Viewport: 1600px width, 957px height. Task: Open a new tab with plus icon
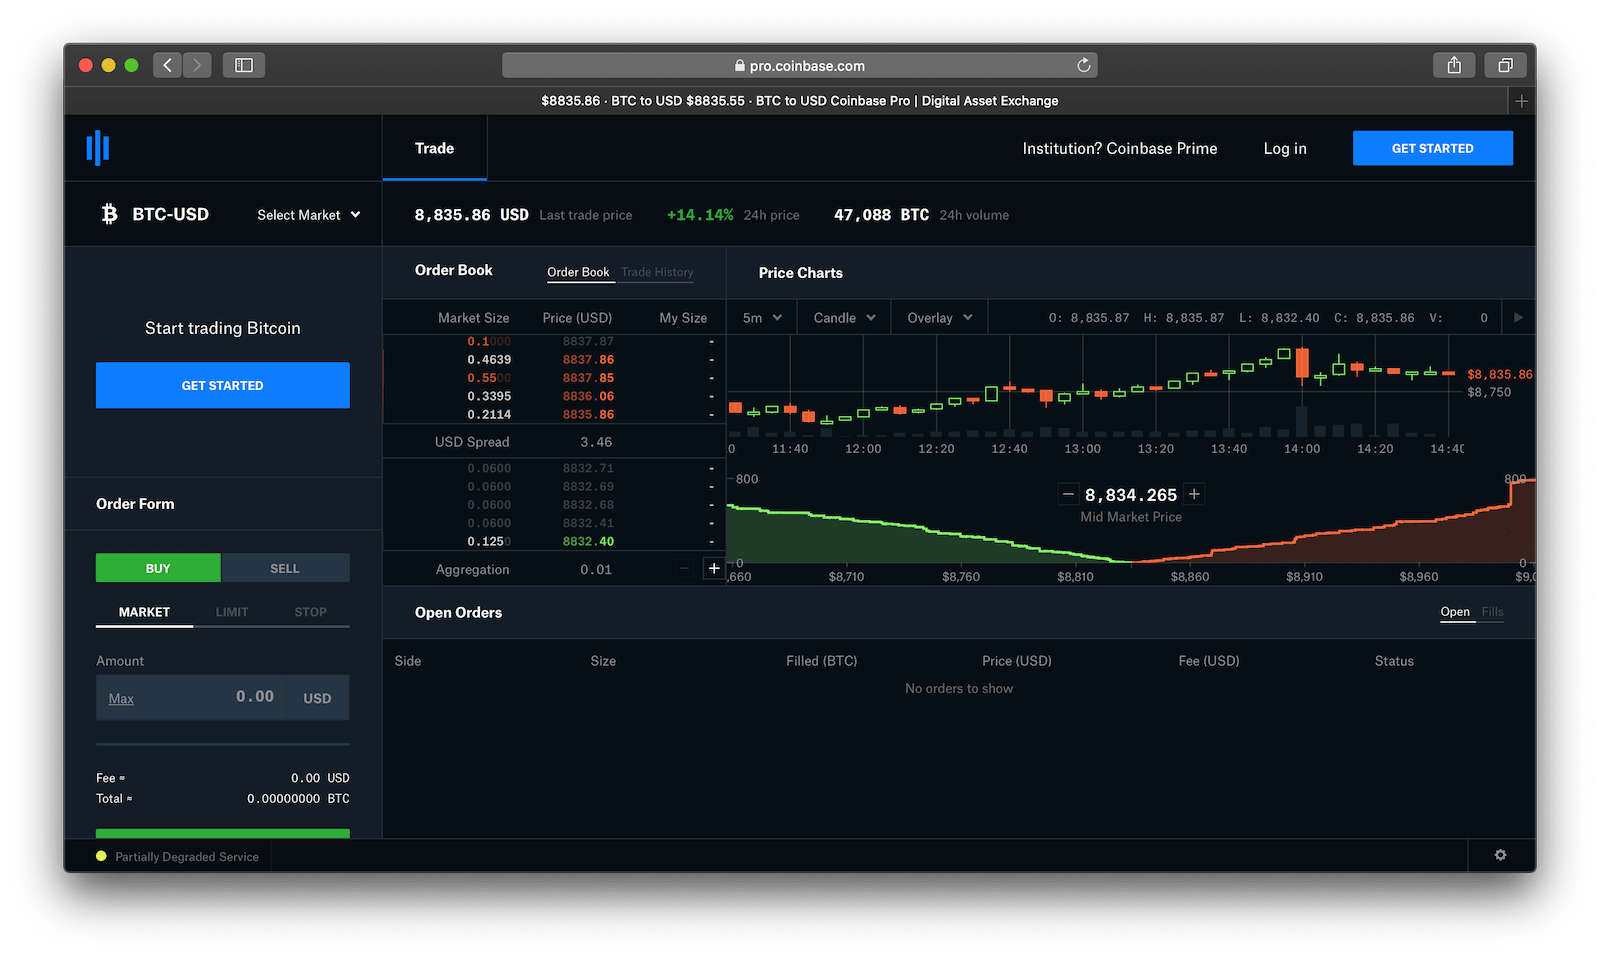point(1521,101)
